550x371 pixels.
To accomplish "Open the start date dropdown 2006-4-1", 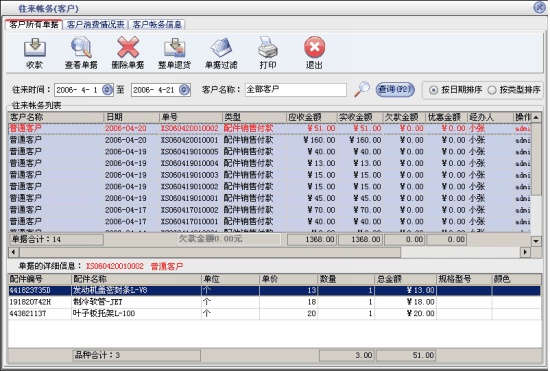I will tap(108, 90).
